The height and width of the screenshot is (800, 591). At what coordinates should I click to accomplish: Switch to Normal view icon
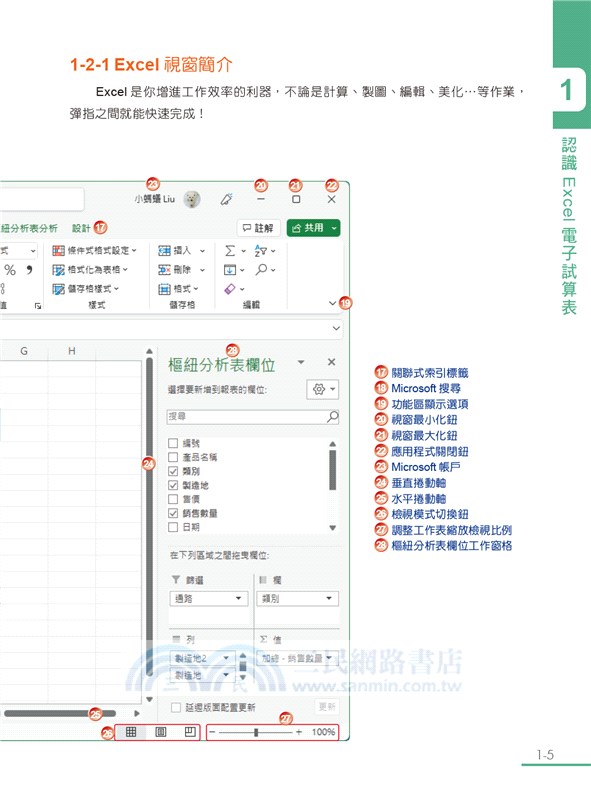click(x=131, y=732)
